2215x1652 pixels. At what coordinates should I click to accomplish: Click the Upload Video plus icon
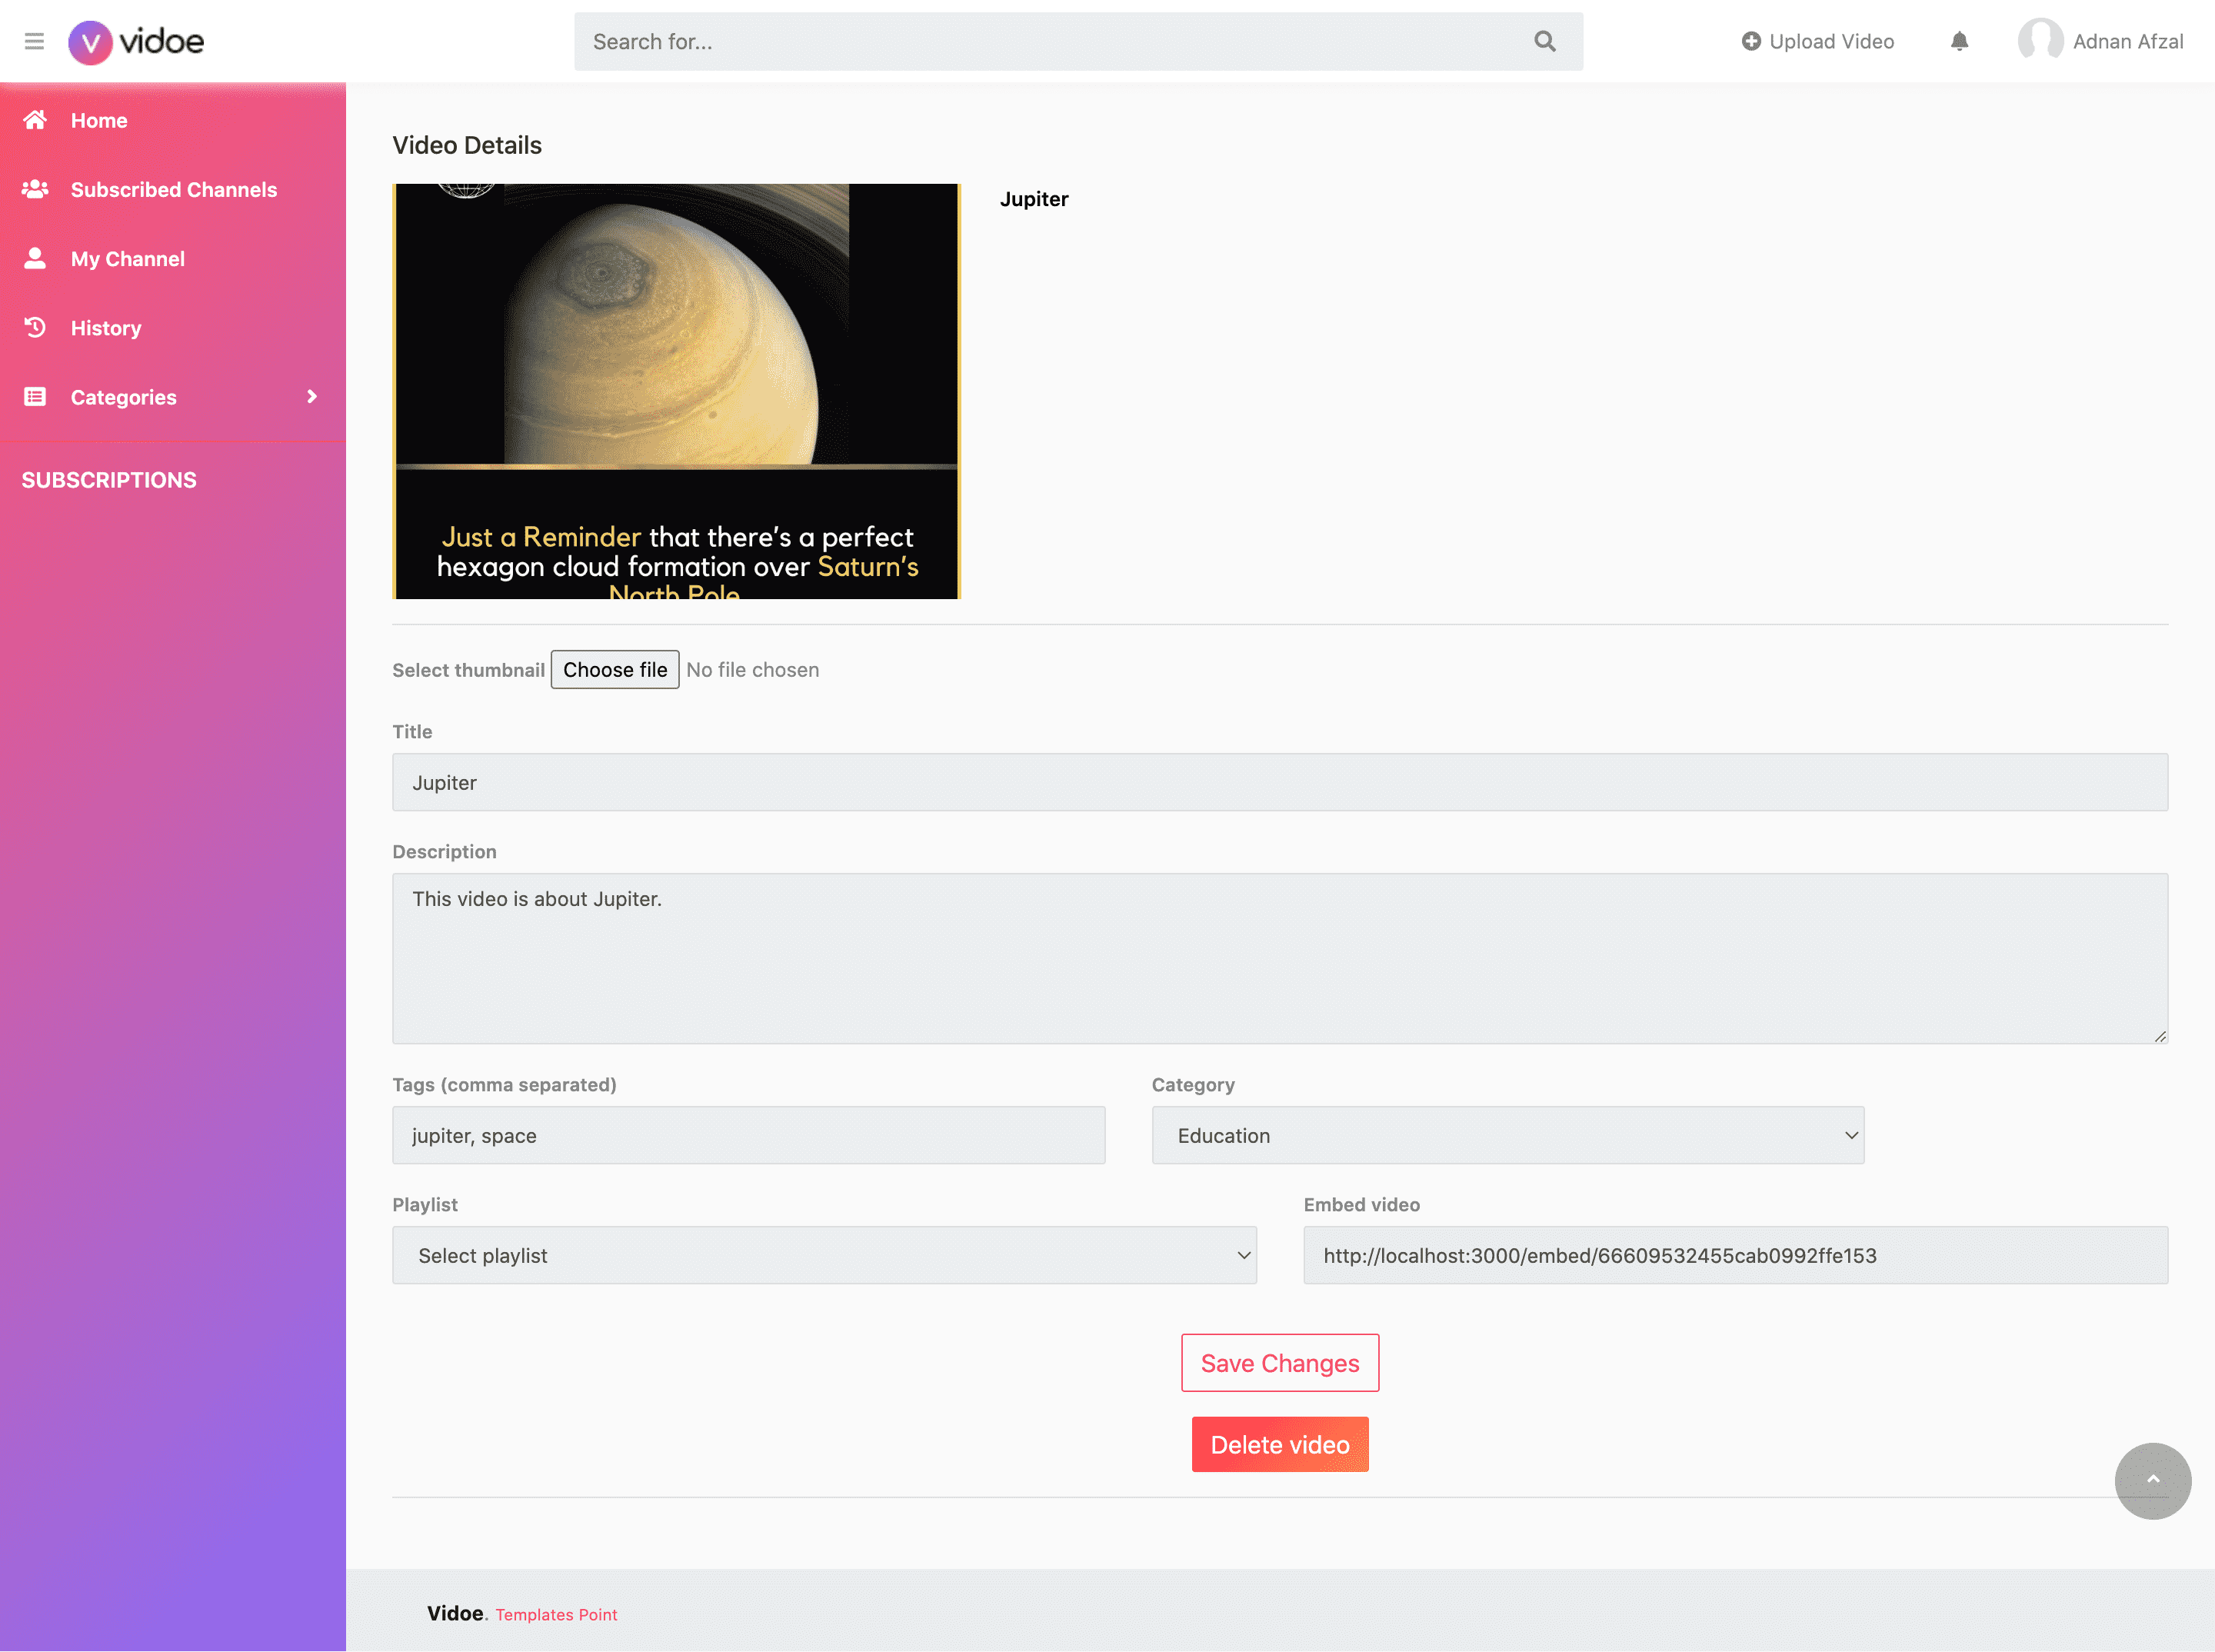pyautogui.click(x=1751, y=41)
